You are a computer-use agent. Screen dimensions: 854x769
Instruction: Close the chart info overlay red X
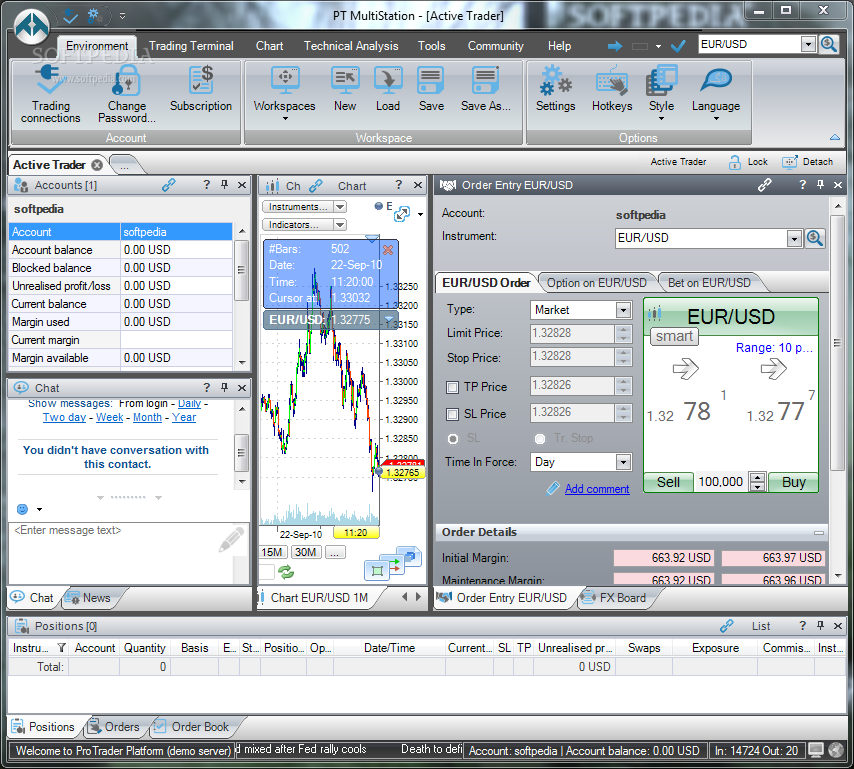click(388, 250)
